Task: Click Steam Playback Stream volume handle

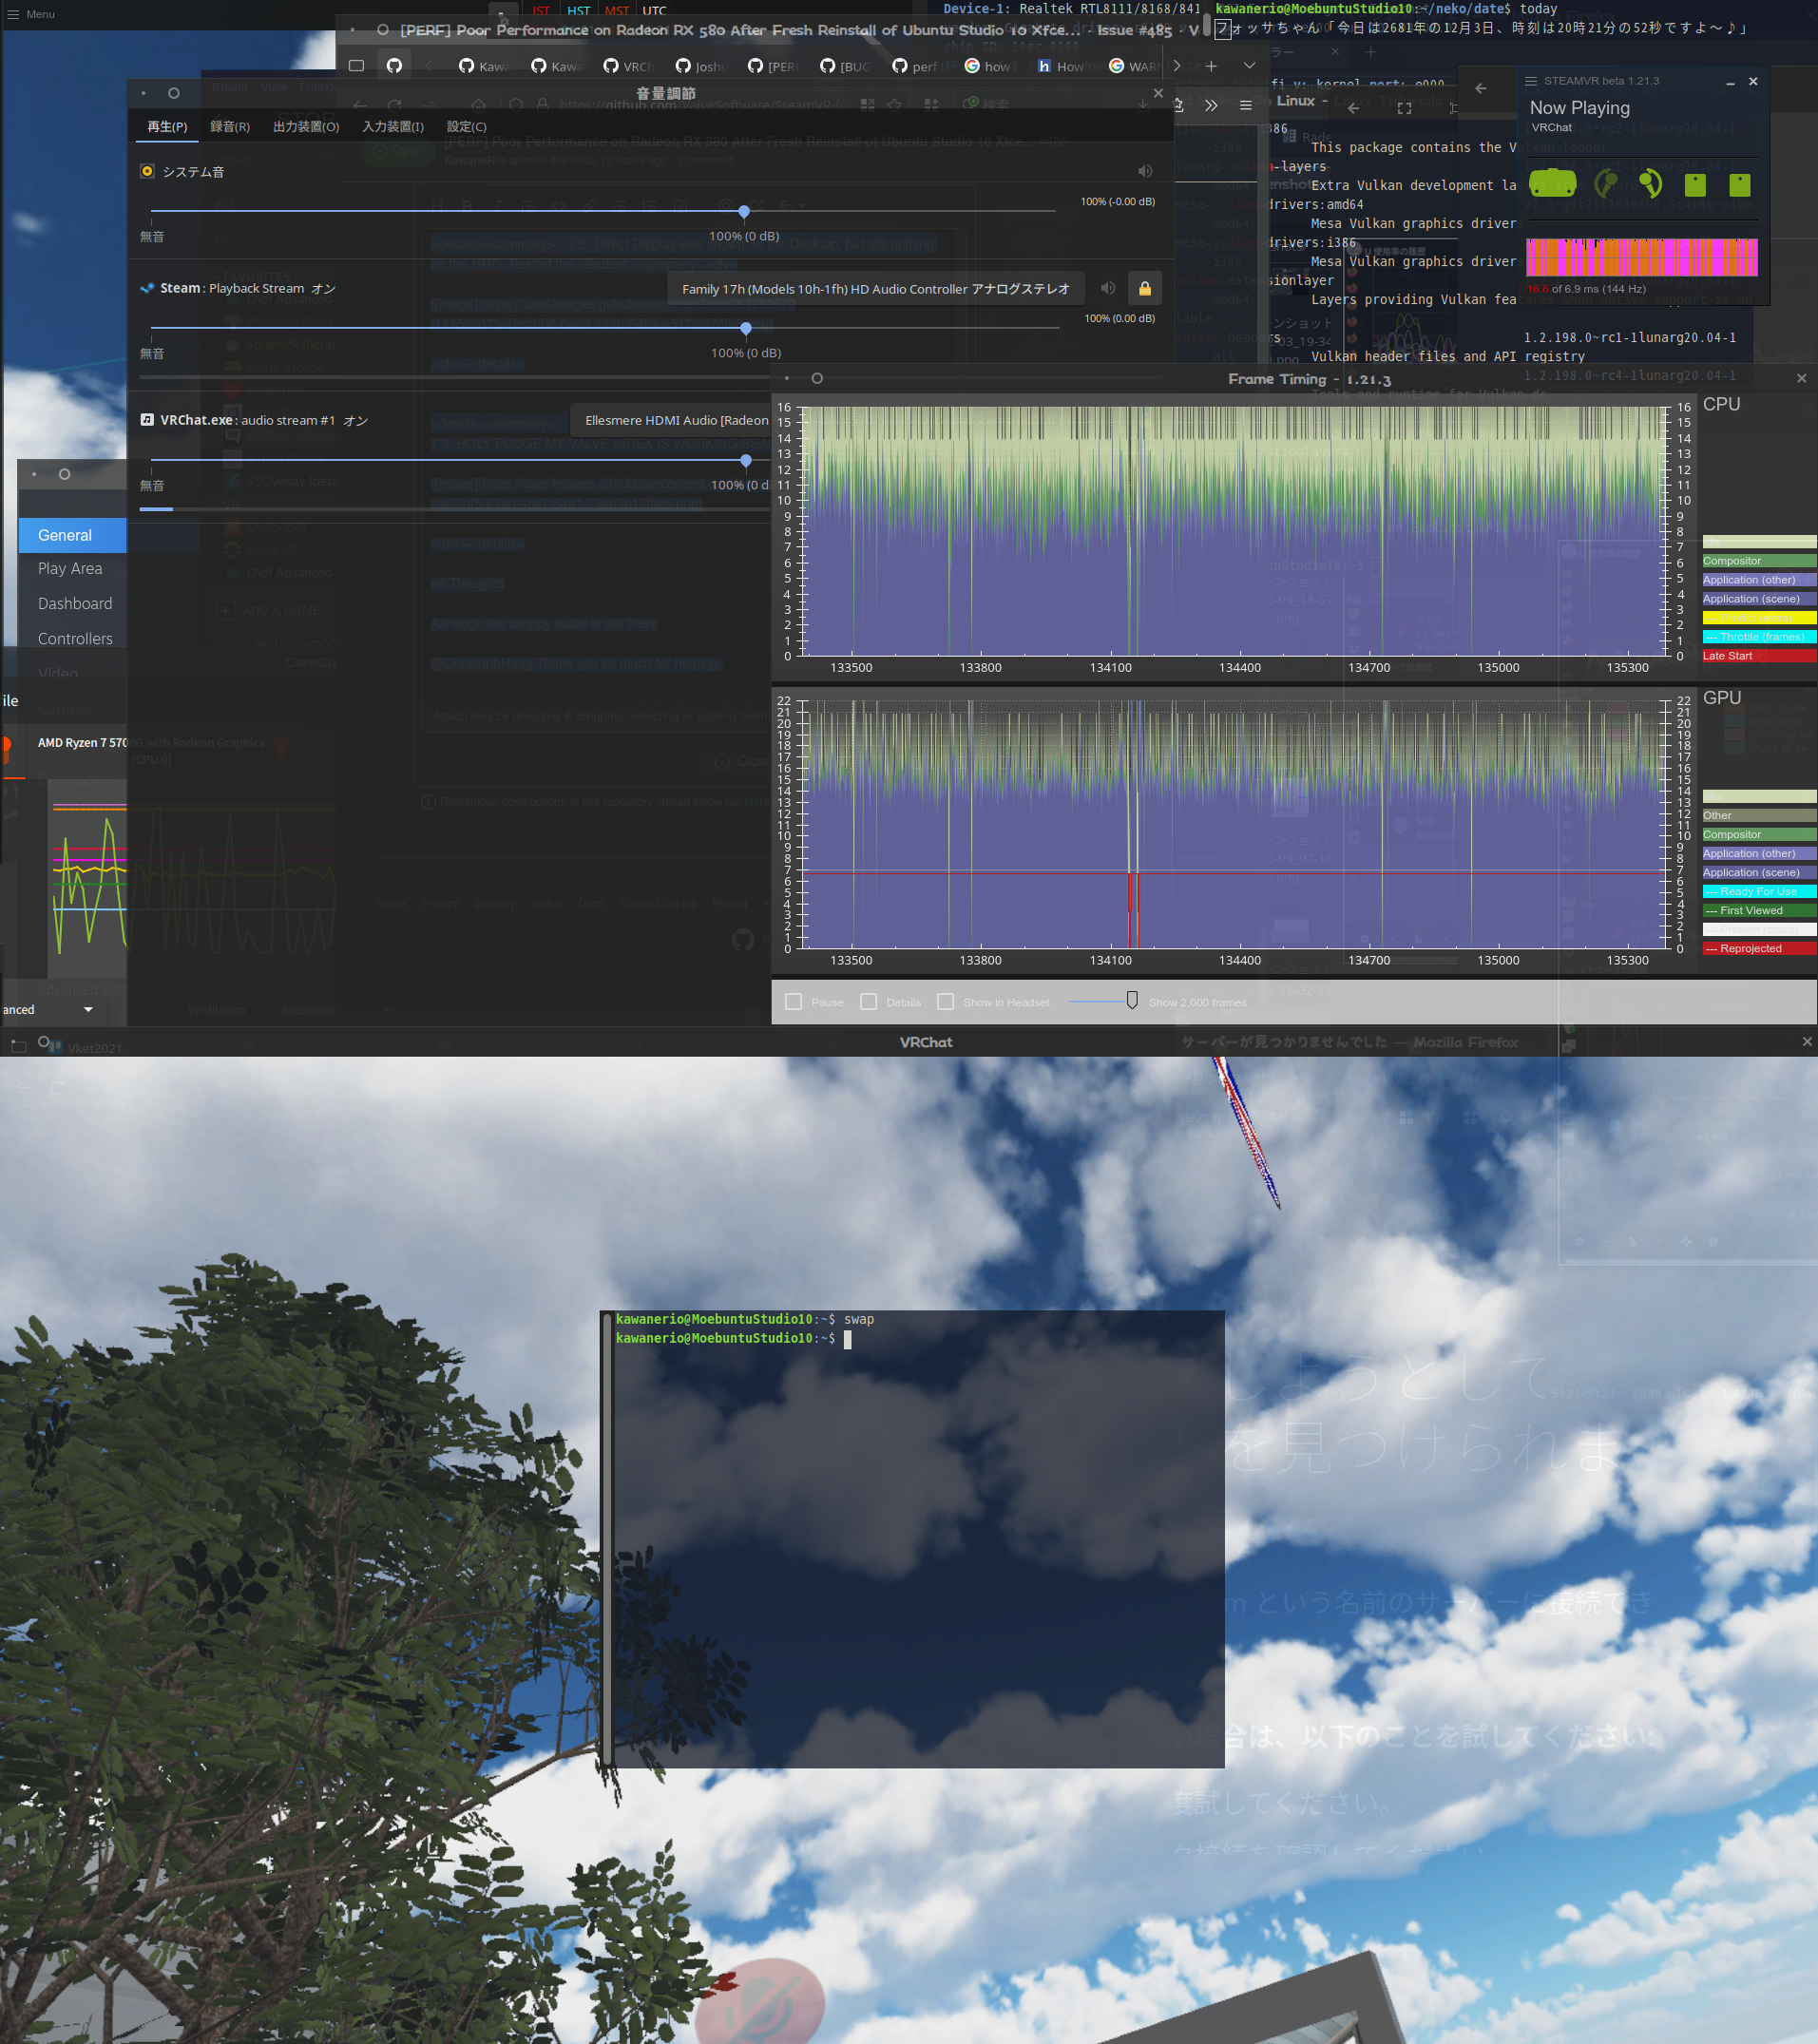Action: 746,328
